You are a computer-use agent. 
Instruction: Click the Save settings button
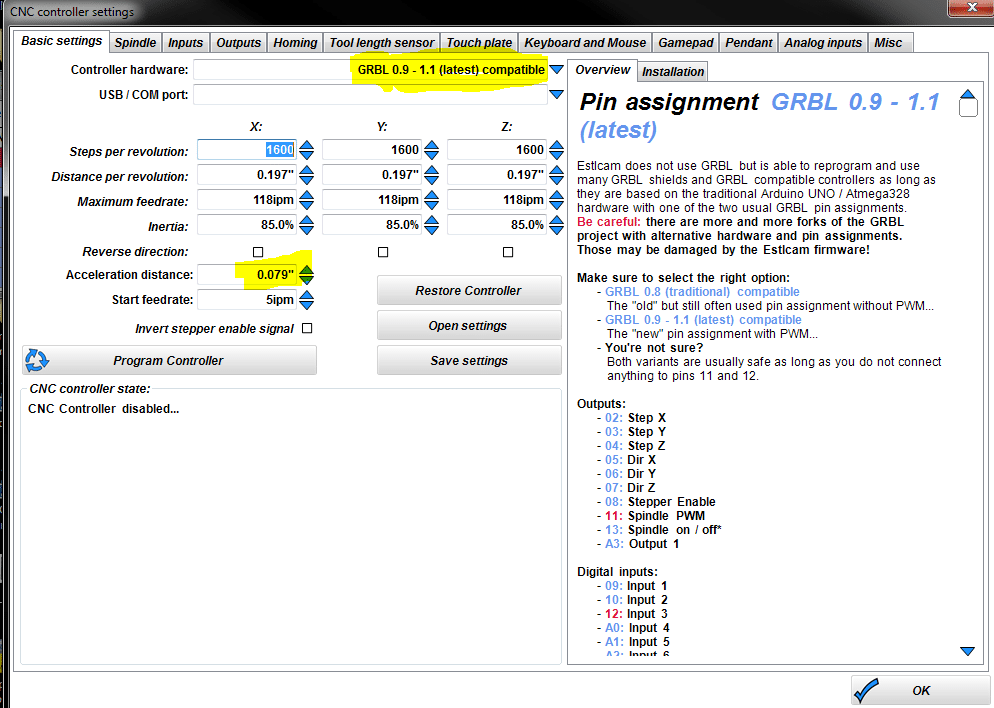[469, 360]
